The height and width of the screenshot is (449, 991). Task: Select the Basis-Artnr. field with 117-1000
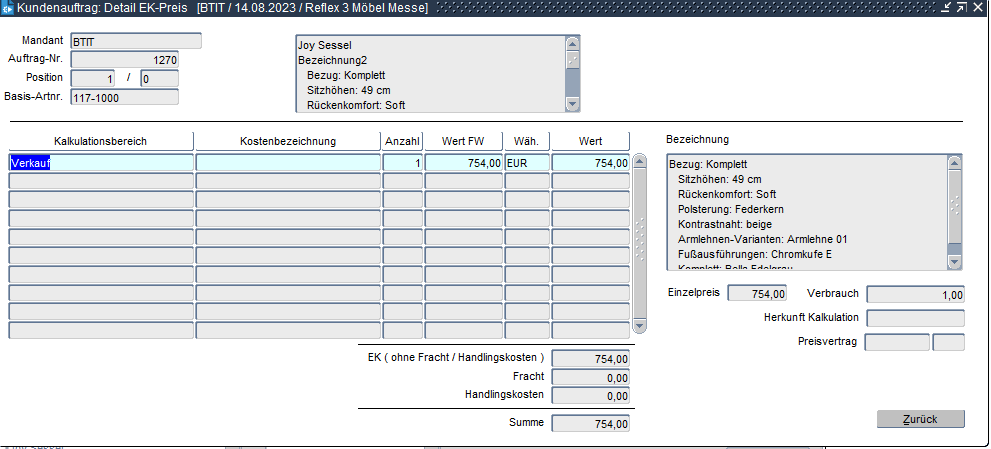point(123,97)
